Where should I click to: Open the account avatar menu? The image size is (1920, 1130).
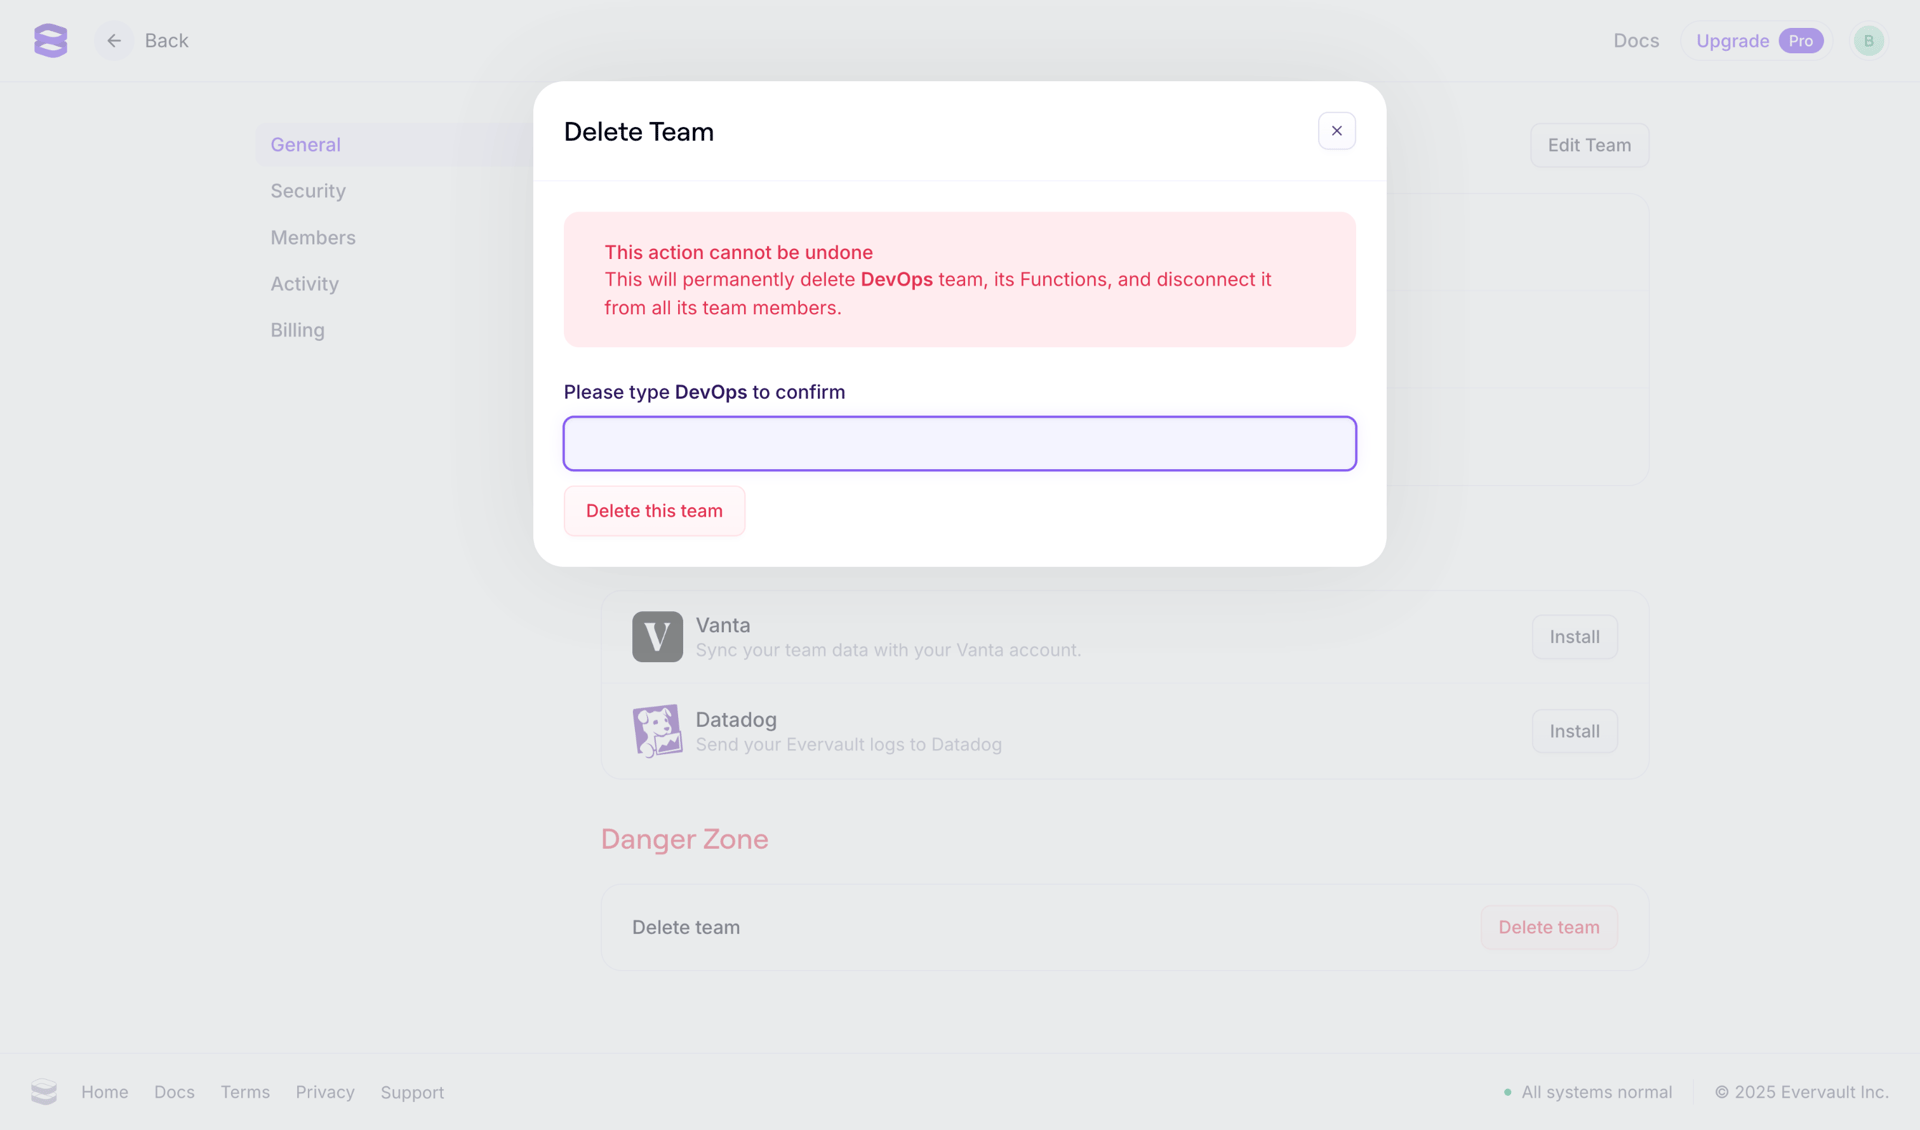click(x=1869, y=40)
